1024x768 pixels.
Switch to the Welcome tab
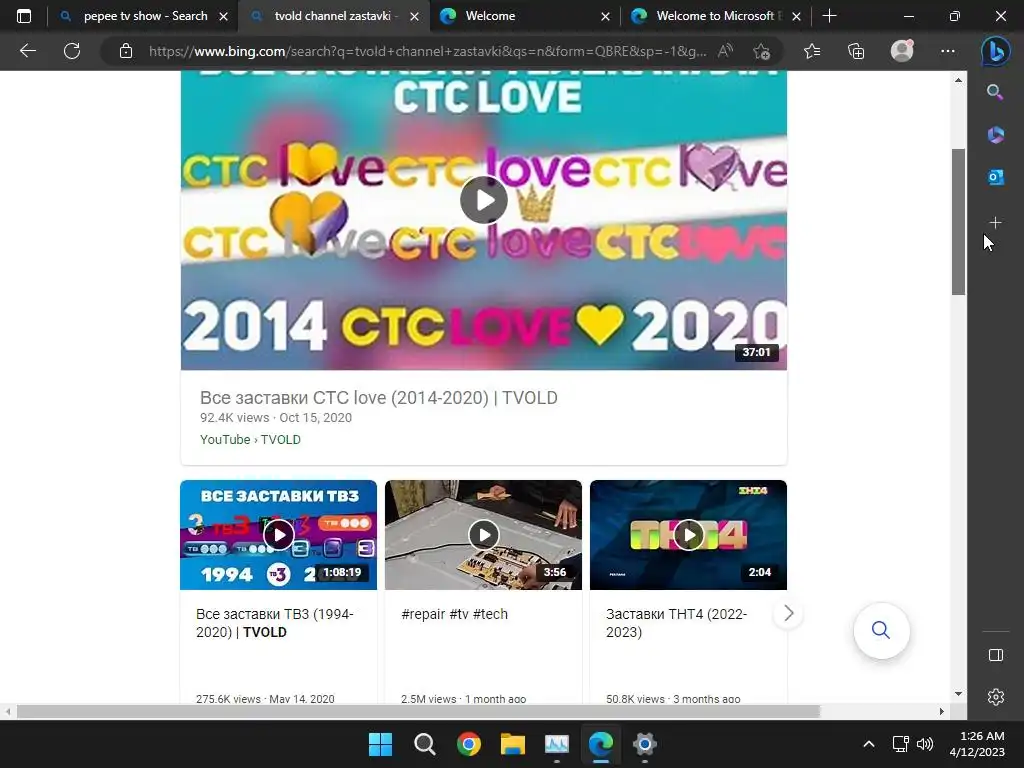(522, 16)
